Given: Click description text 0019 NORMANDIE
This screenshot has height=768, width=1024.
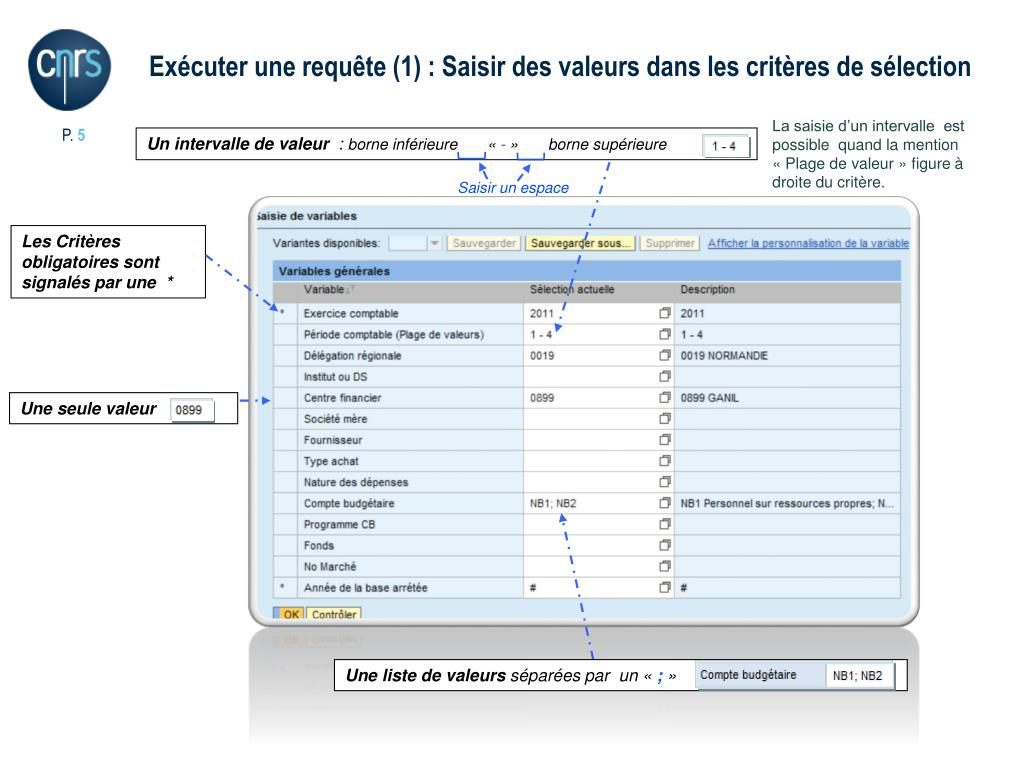Looking at the screenshot, I should click(x=724, y=355).
